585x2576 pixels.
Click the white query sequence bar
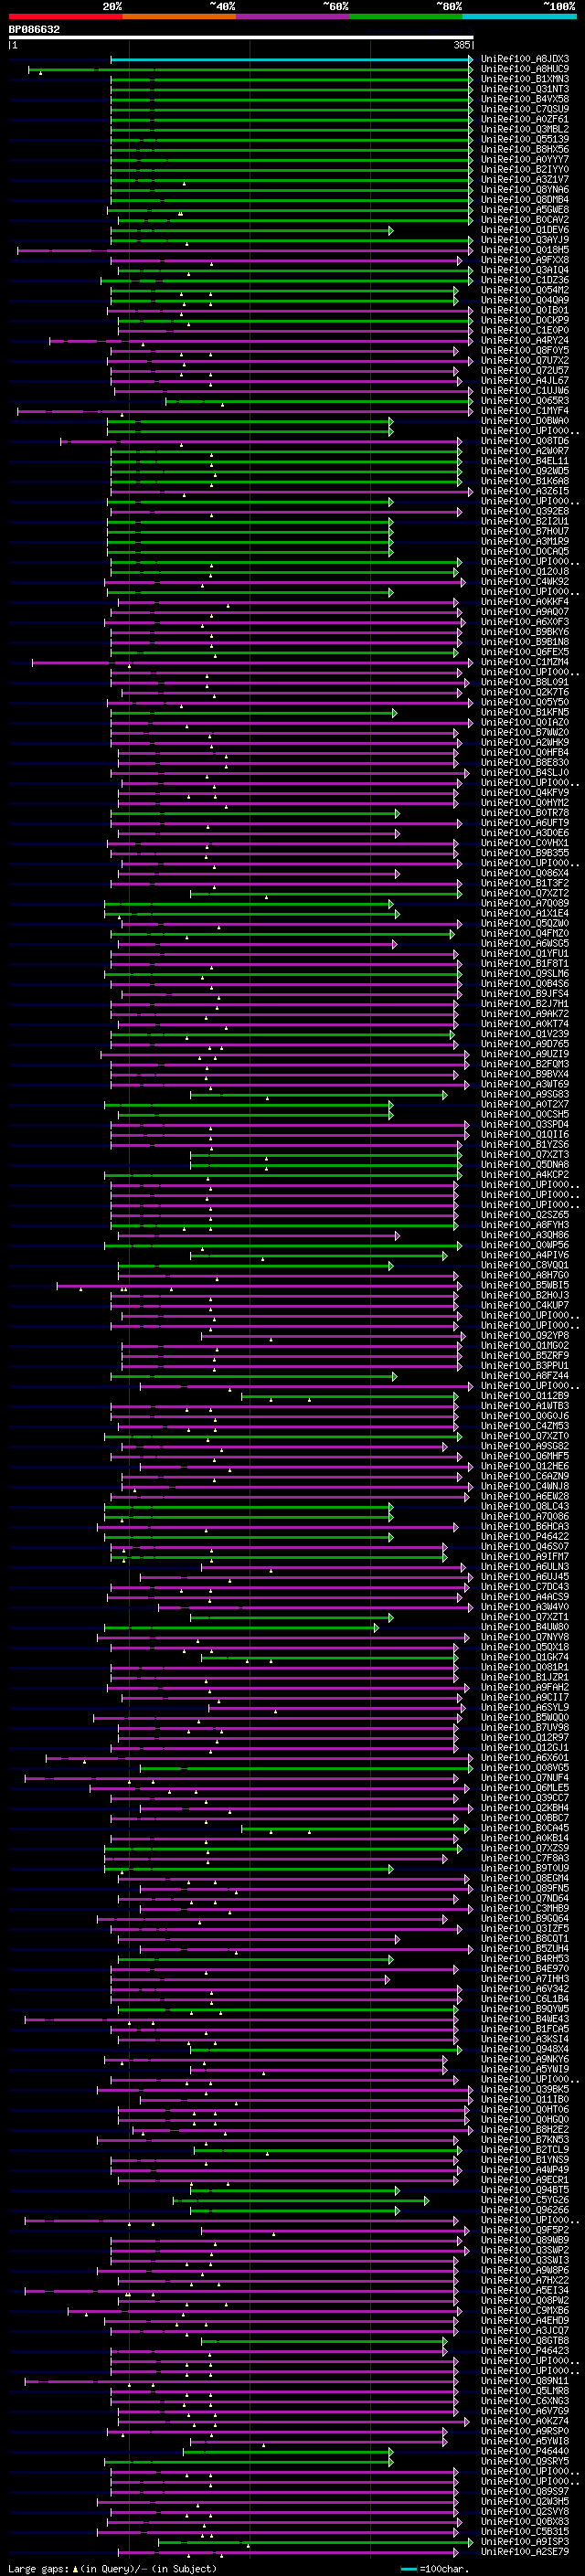(241, 38)
